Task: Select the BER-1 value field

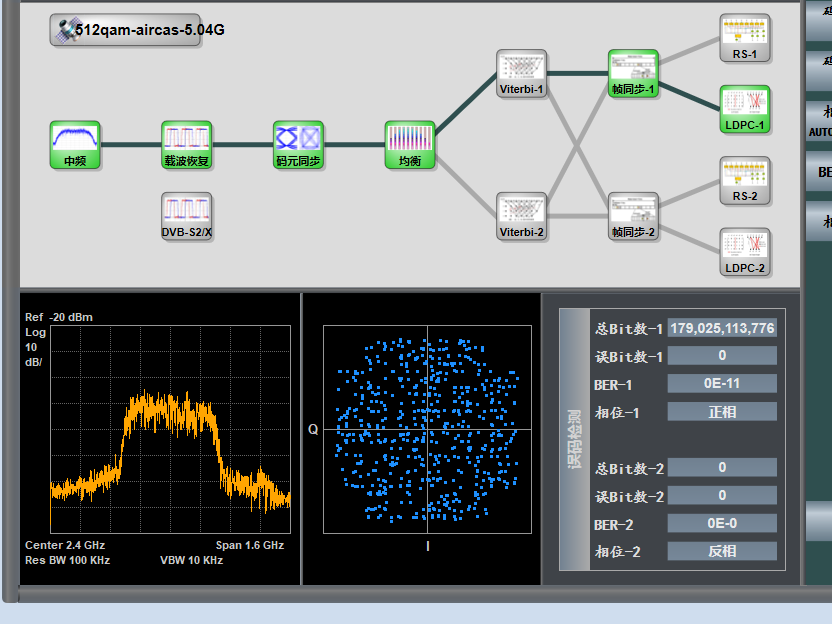Action: point(722,384)
